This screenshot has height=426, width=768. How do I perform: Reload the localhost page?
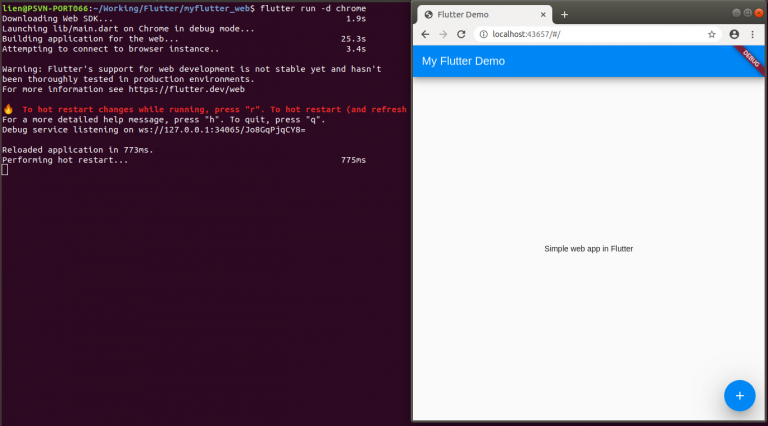pos(461,34)
